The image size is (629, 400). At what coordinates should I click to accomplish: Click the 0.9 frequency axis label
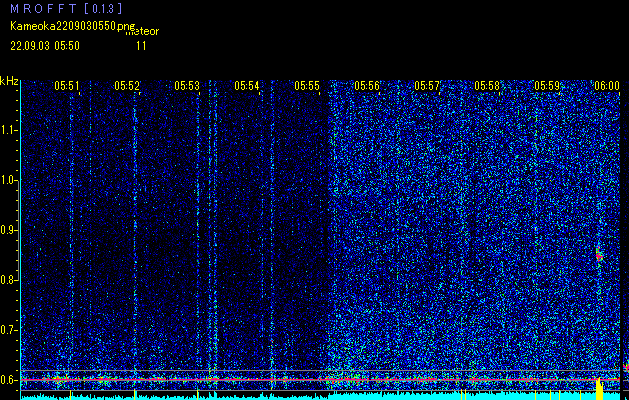click(8, 230)
